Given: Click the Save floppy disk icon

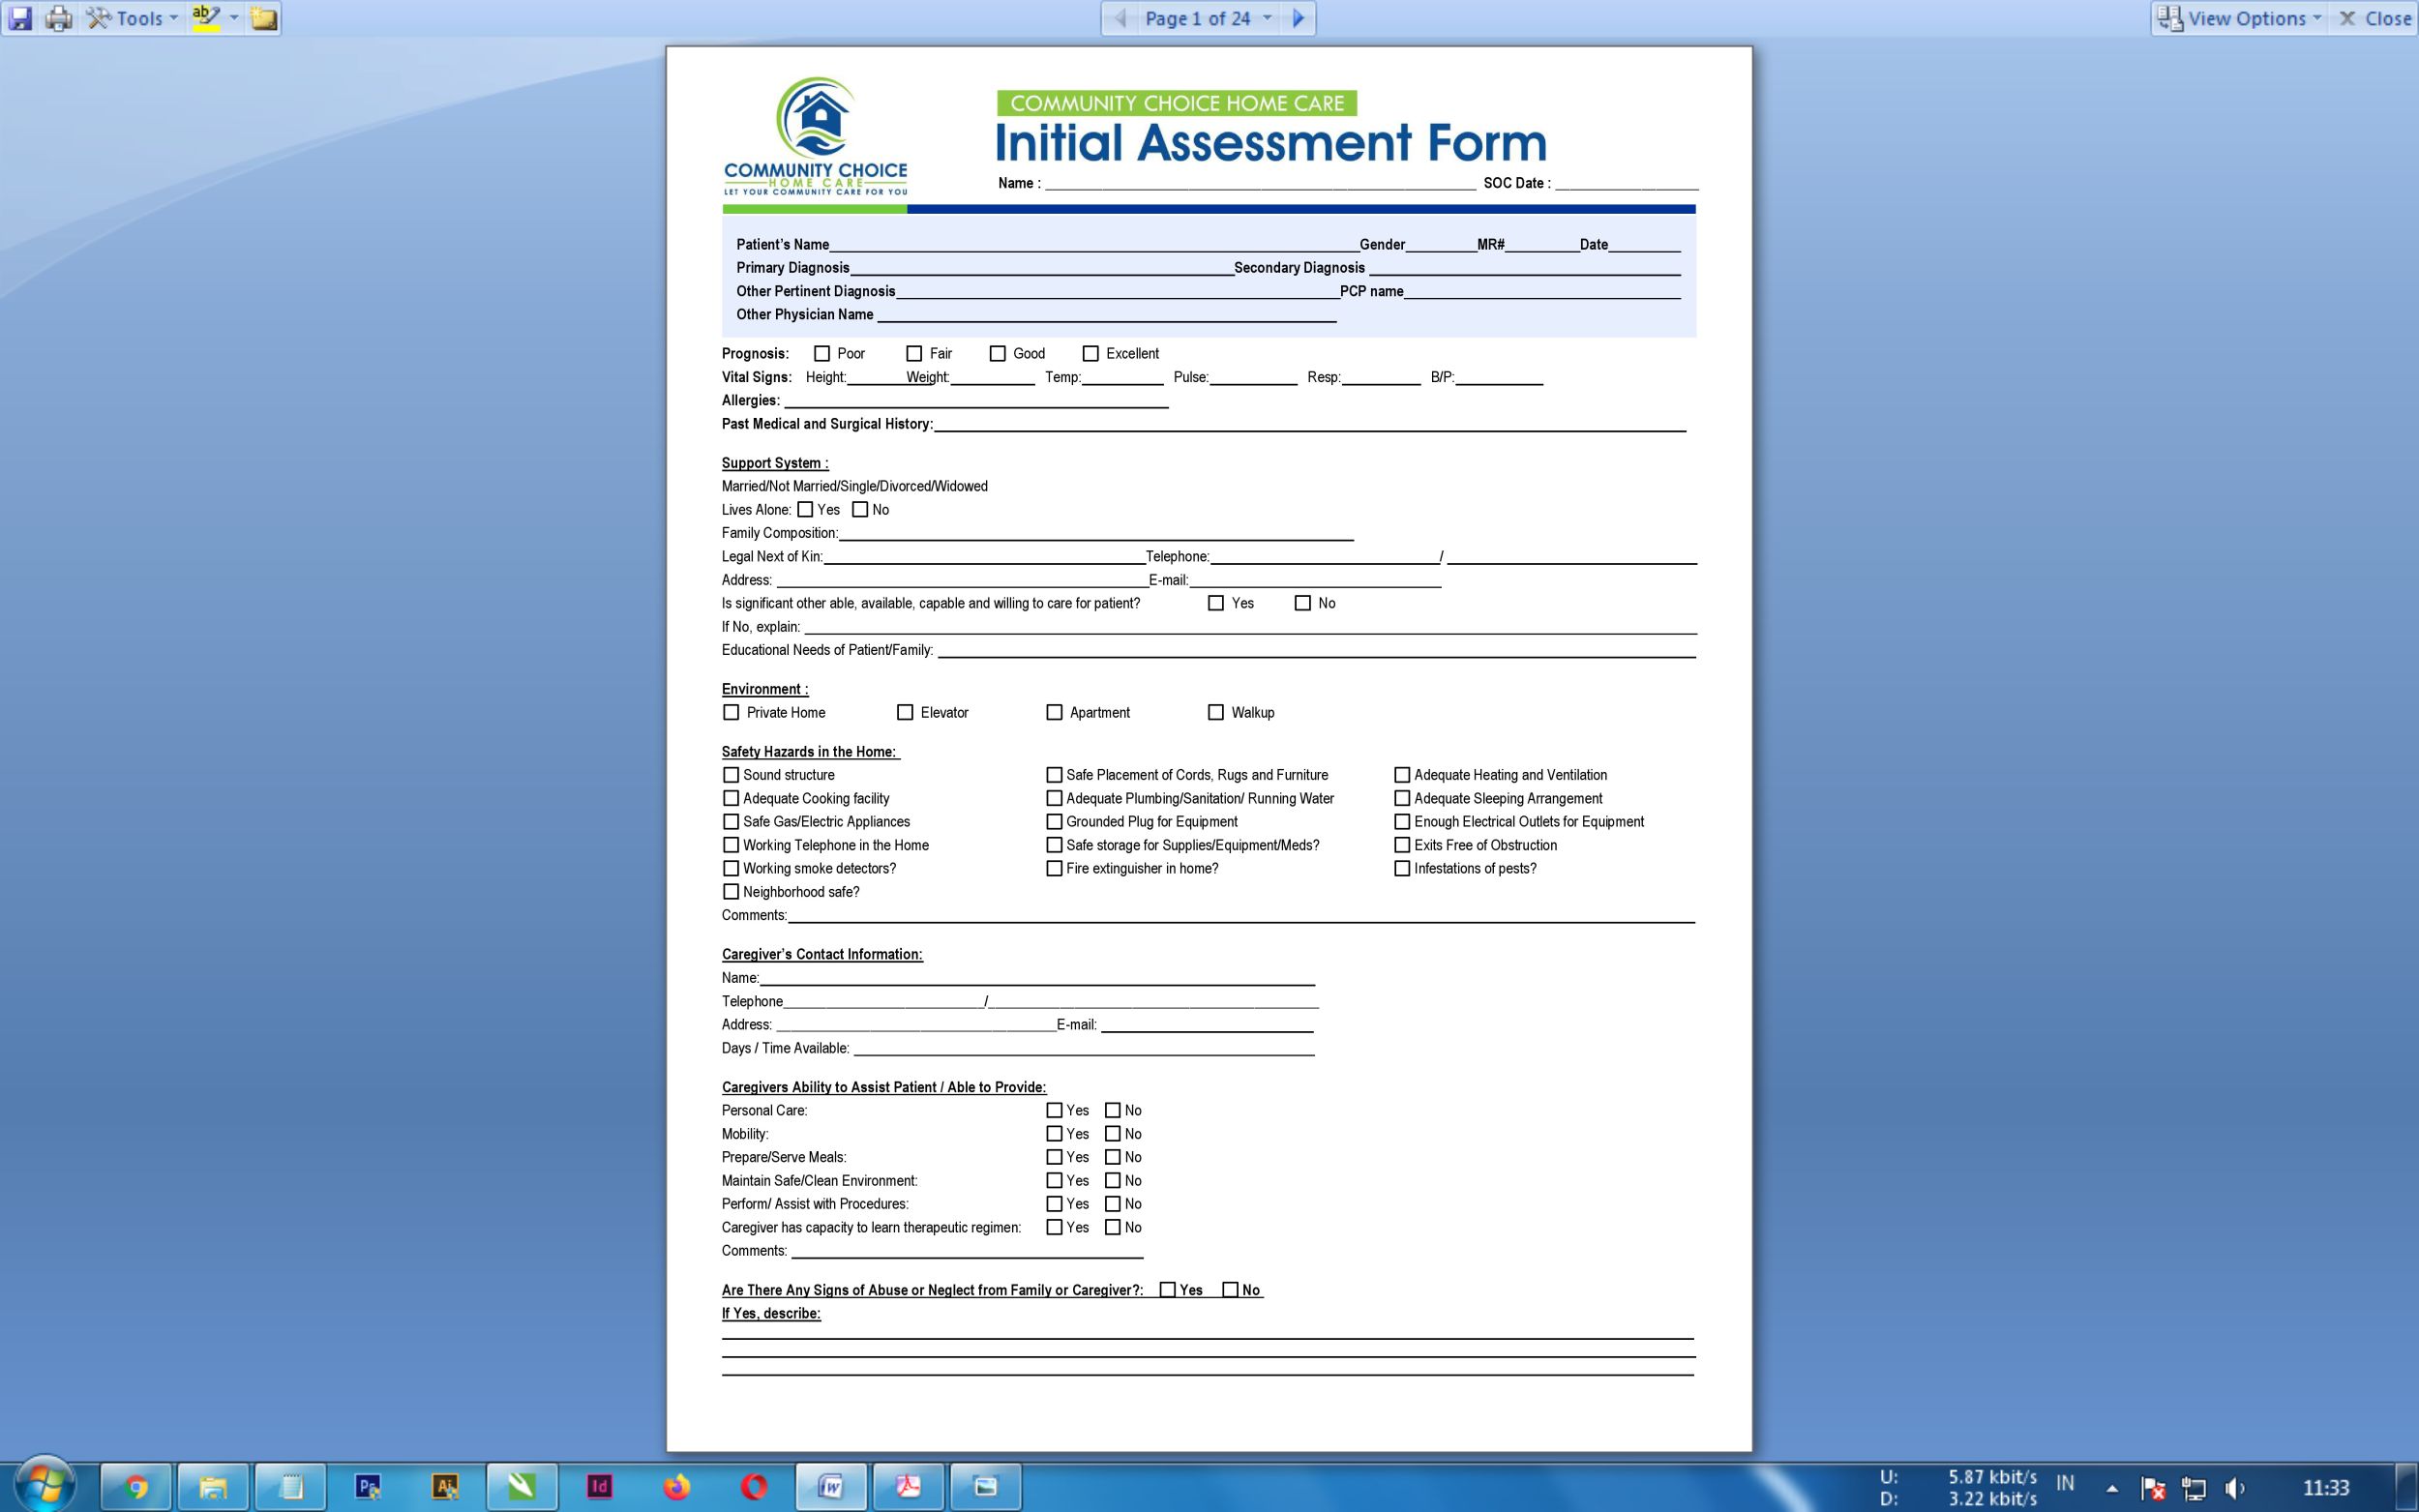Looking at the screenshot, I should pos(20,18).
